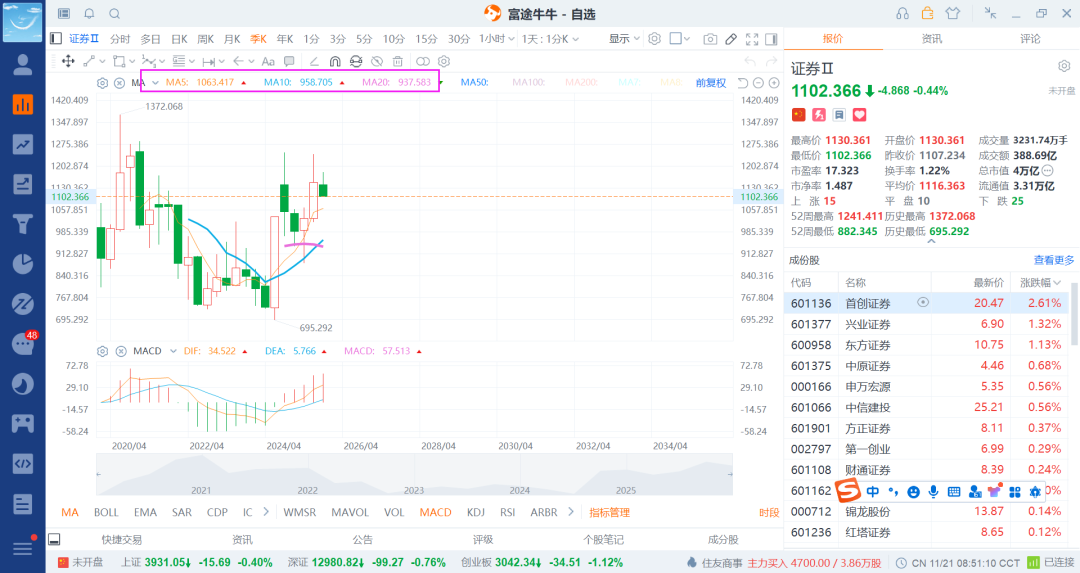Open the user profile icon in sidebar

[x=23, y=65]
